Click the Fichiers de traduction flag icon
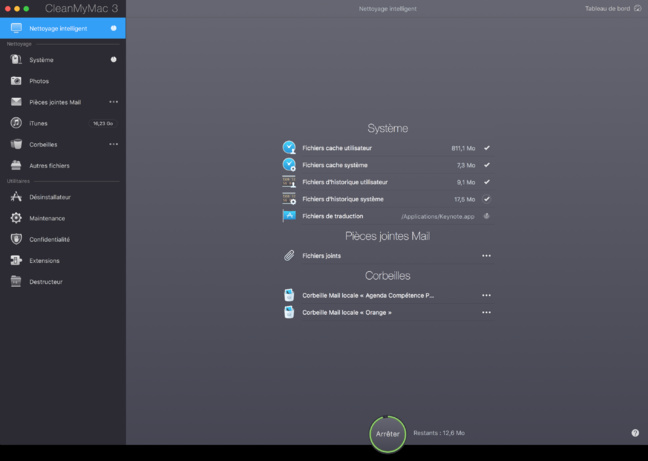This screenshot has height=461, width=648. point(289,216)
